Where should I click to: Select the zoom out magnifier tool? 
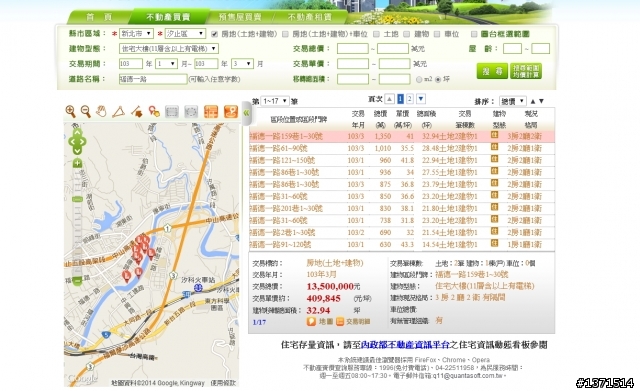click(x=85, y=111)
